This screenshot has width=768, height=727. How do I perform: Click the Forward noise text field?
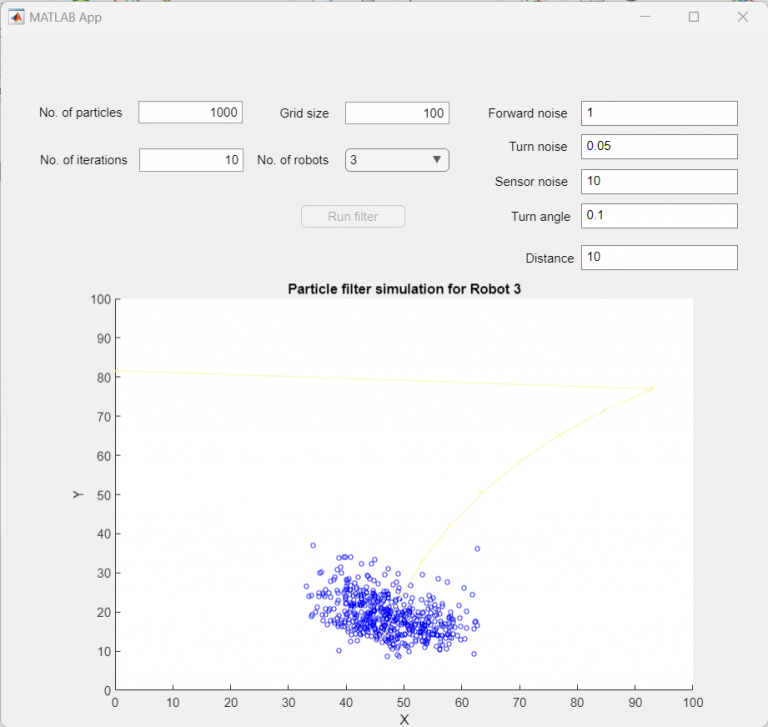coord(659,113)
